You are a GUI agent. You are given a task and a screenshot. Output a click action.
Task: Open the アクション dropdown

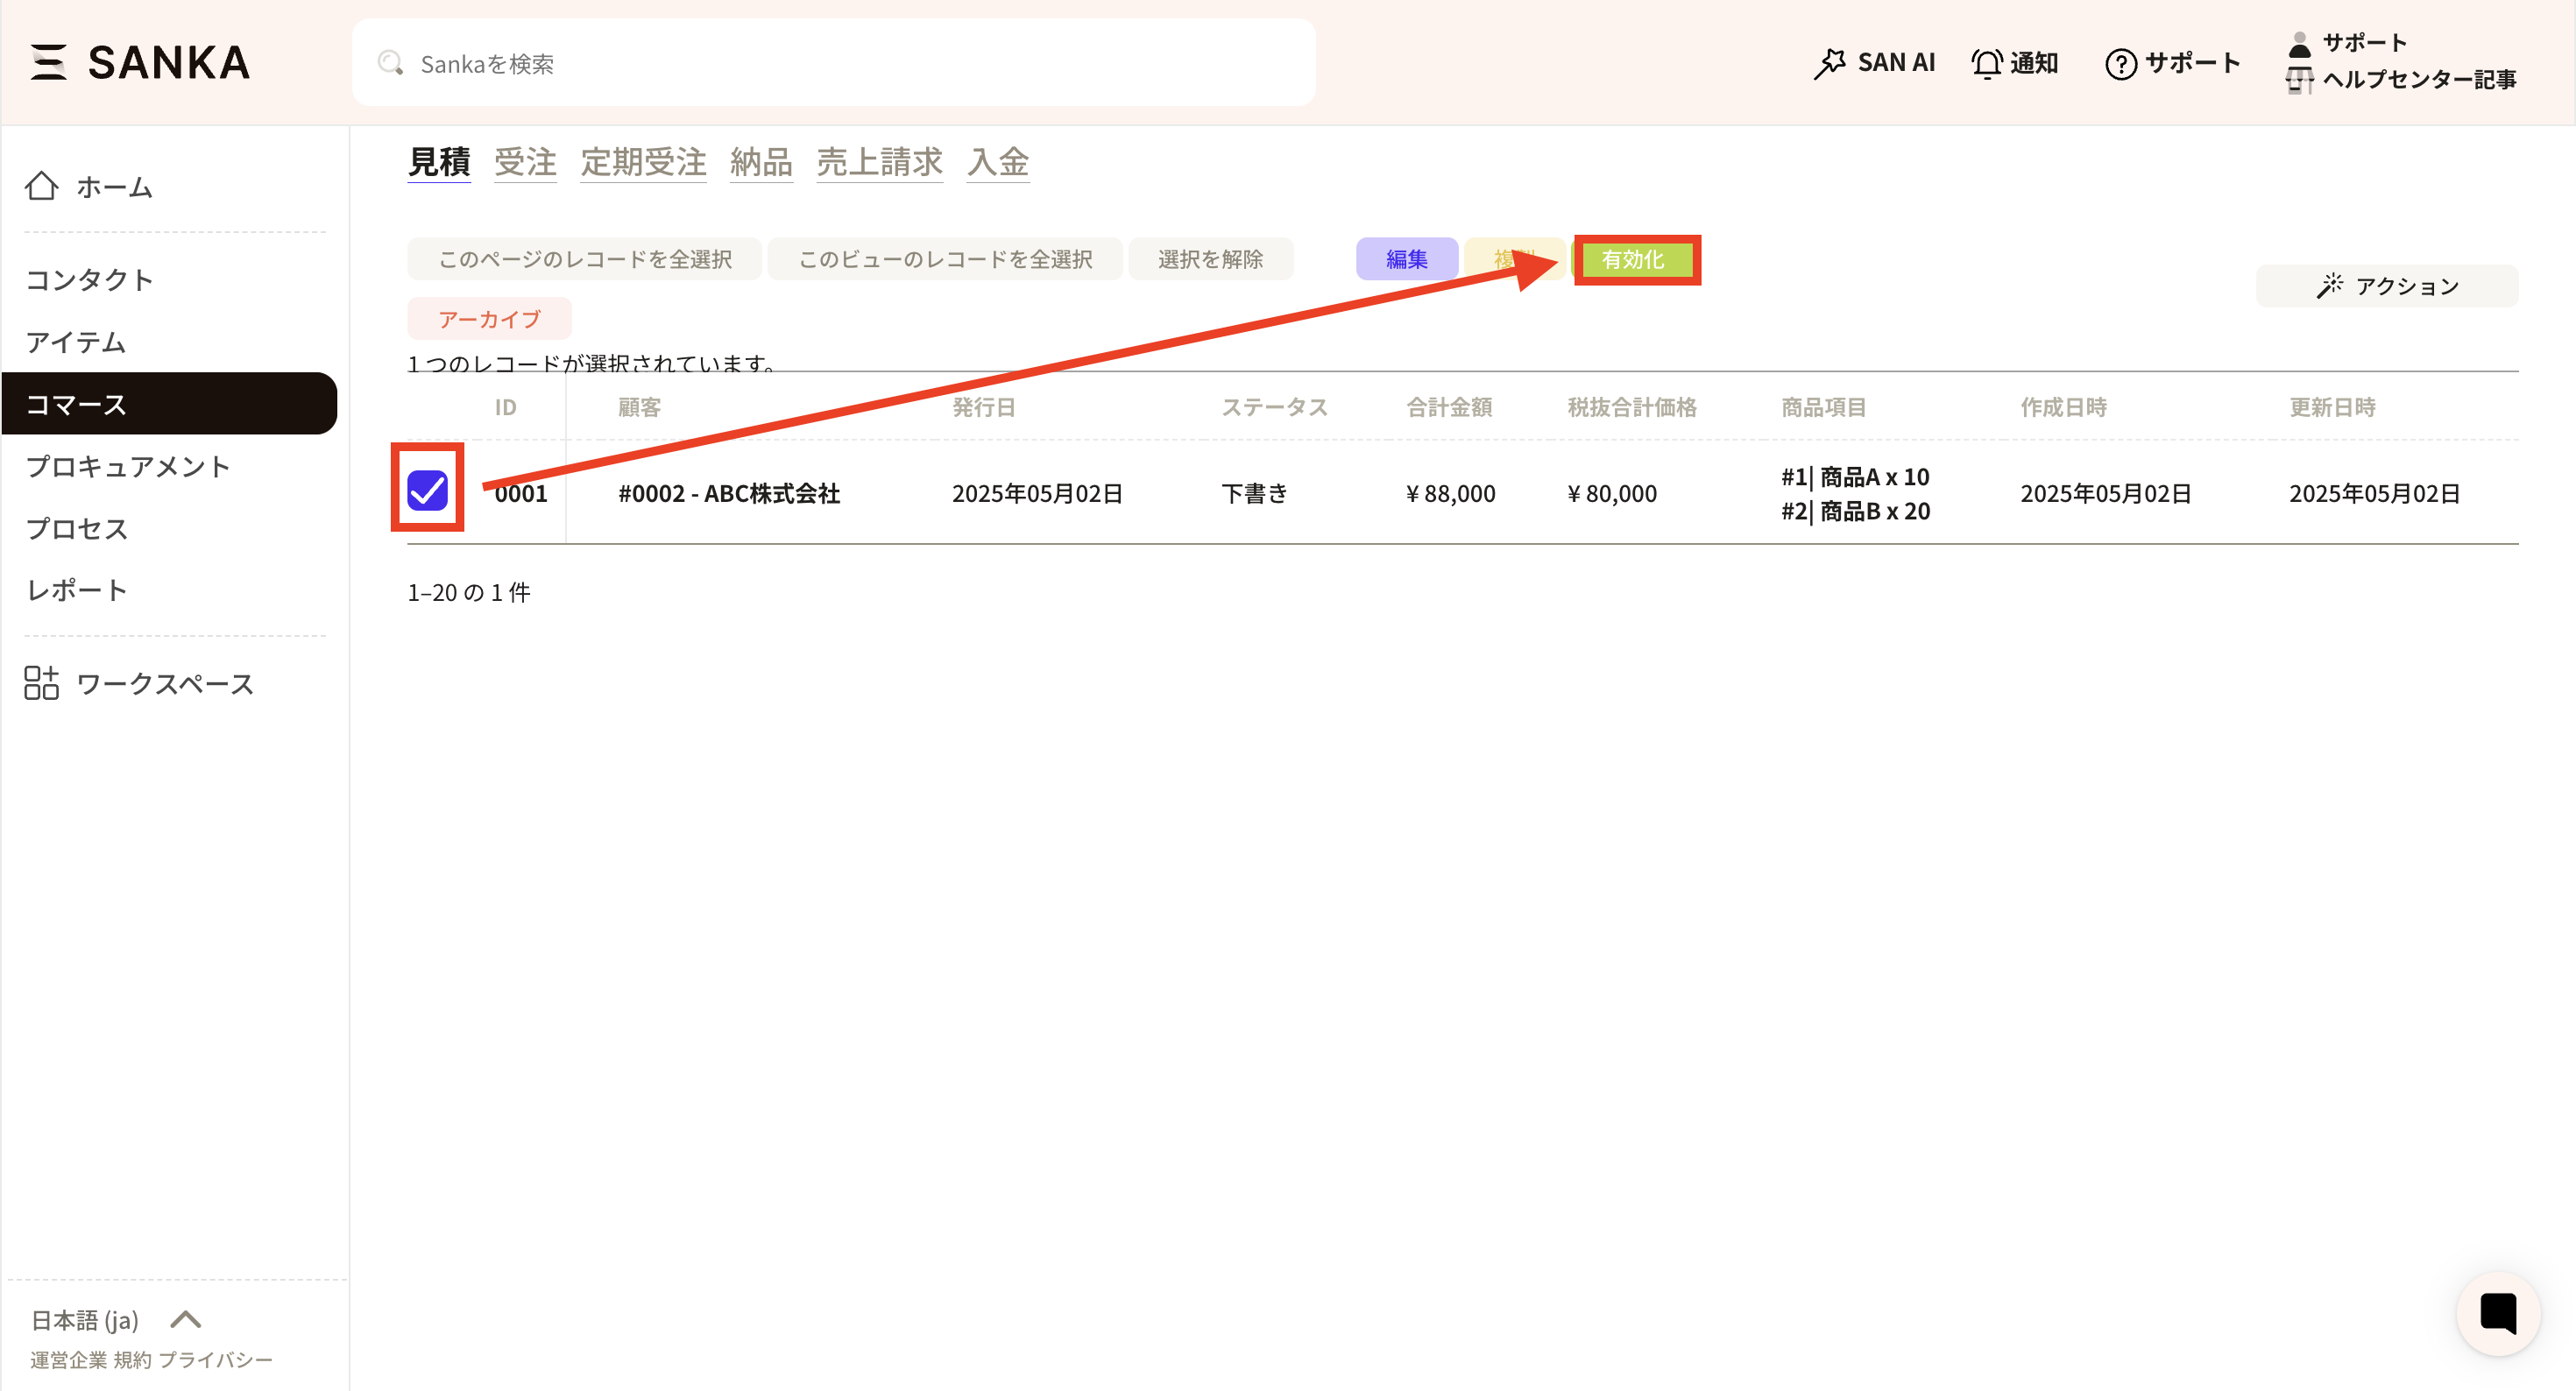[2386, 286]
